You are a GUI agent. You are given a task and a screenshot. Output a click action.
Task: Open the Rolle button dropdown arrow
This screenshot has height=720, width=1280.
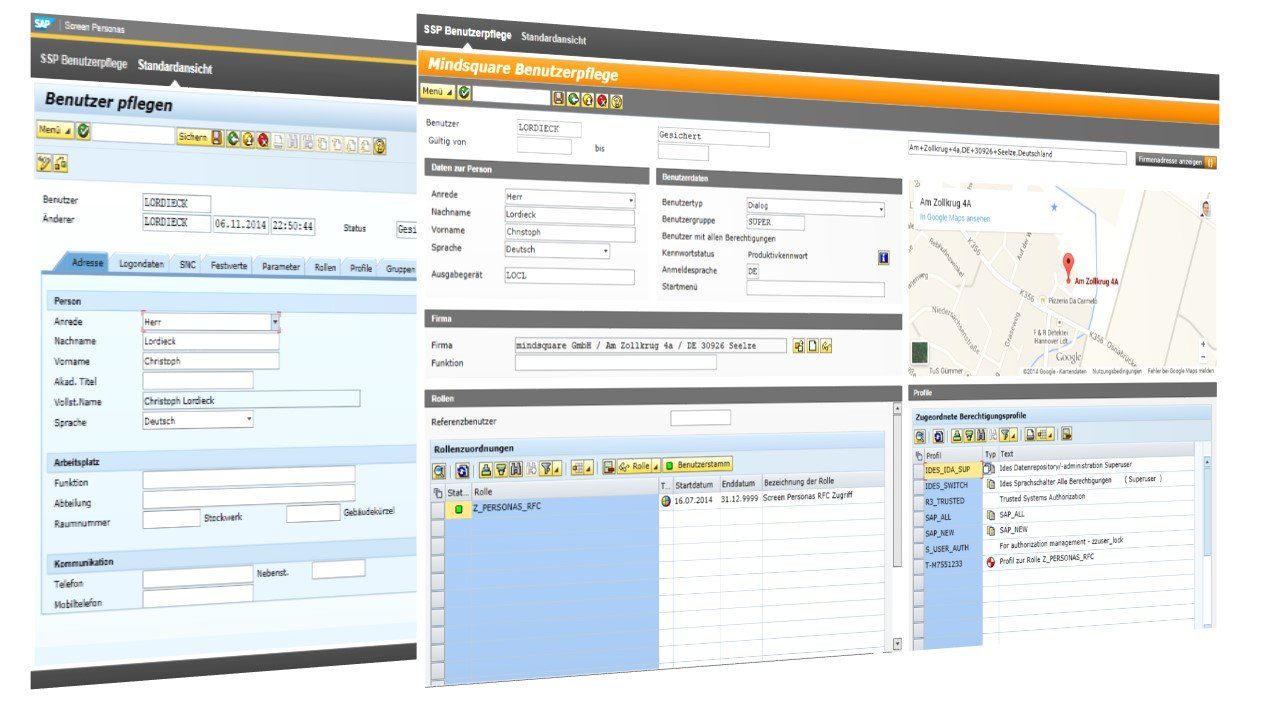point(654,466)
